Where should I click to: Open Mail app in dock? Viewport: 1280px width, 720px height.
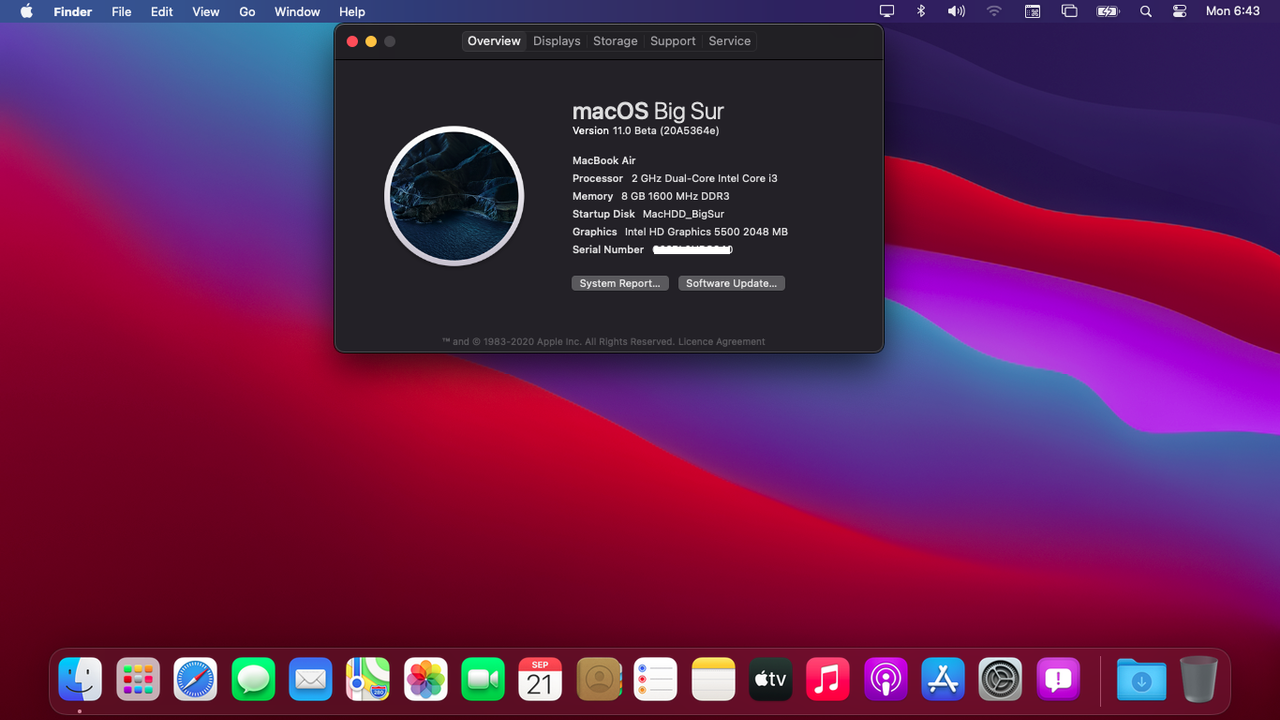coord(310,679)
